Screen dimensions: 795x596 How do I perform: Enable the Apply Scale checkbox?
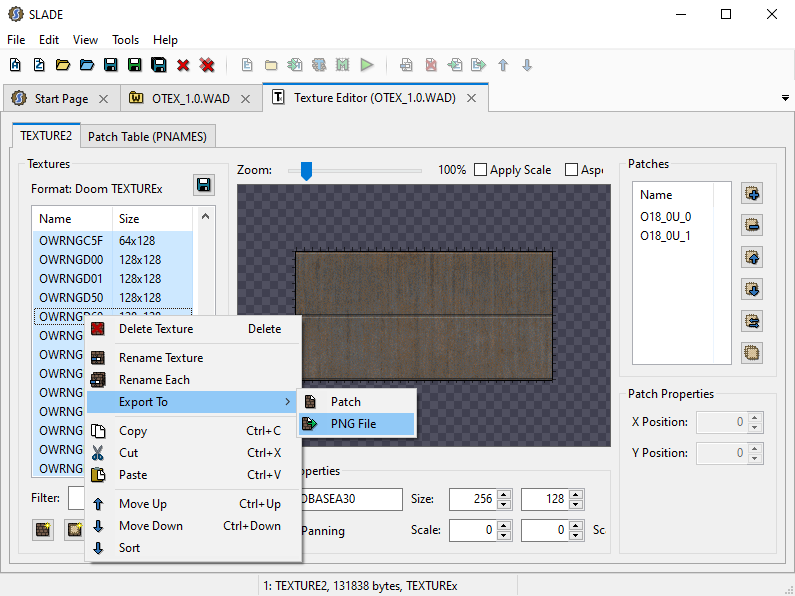click(x=481, y=170)
